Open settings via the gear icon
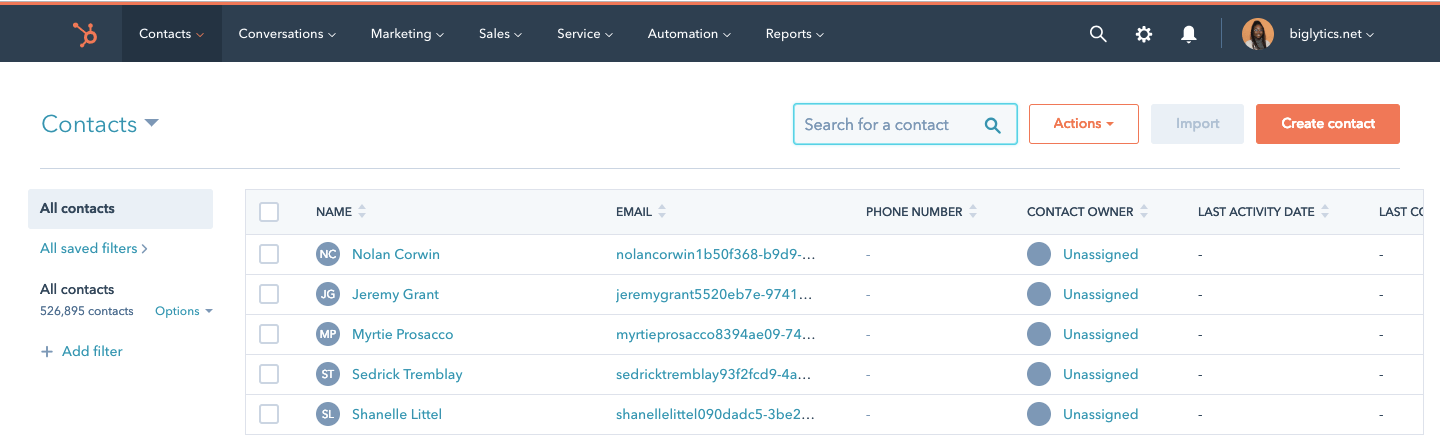Screen dimensions: 1440x435 1143,34
